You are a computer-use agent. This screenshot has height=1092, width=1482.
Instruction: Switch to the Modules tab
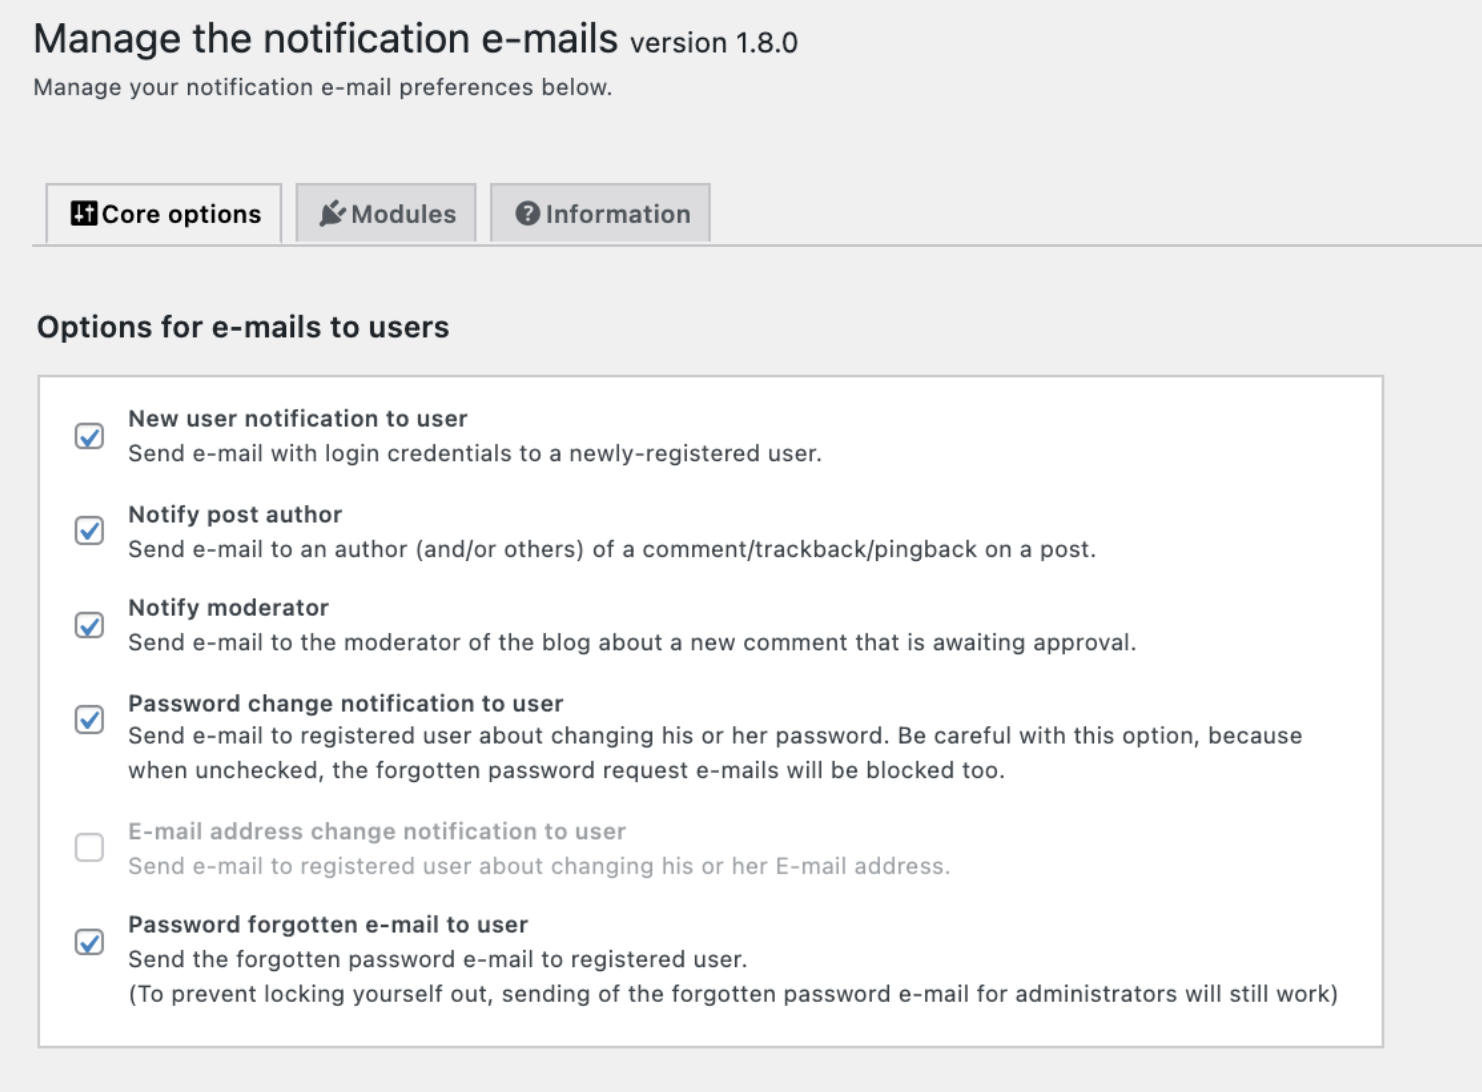[385, 213]
